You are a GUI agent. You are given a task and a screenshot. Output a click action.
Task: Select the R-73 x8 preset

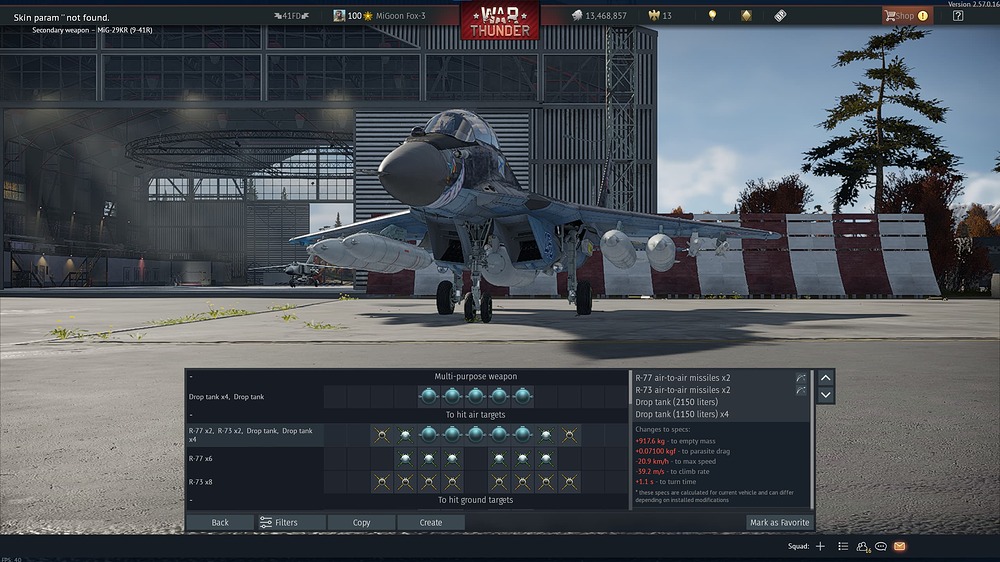(x=254, y=482)
